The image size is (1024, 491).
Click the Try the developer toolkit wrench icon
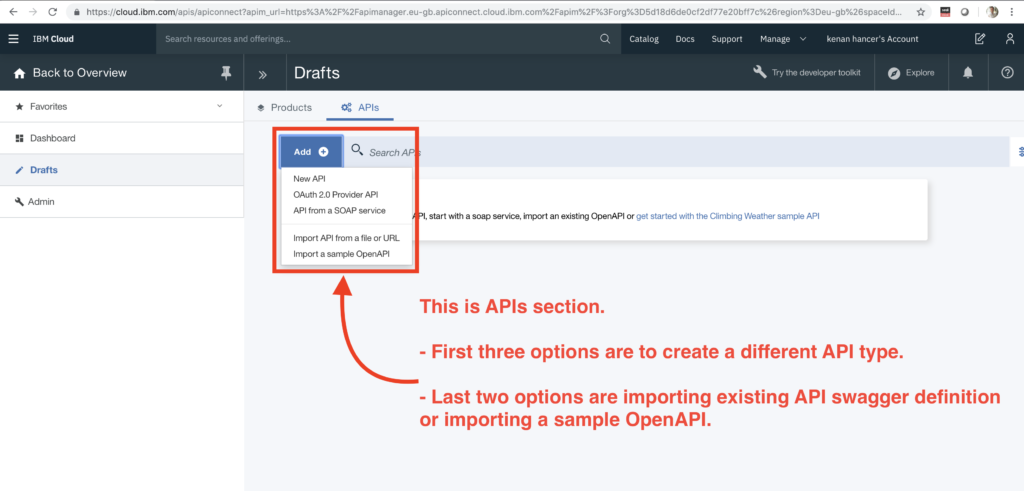pos(760,72)
